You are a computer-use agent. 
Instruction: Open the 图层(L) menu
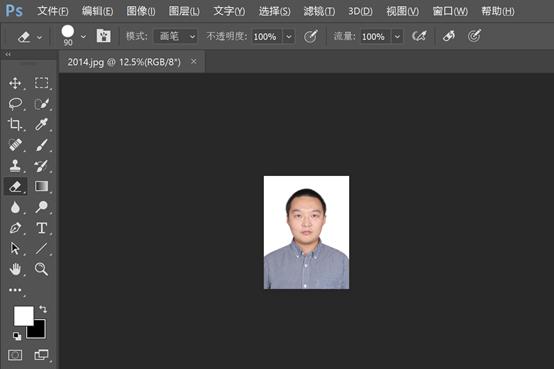tap(184, 11)
